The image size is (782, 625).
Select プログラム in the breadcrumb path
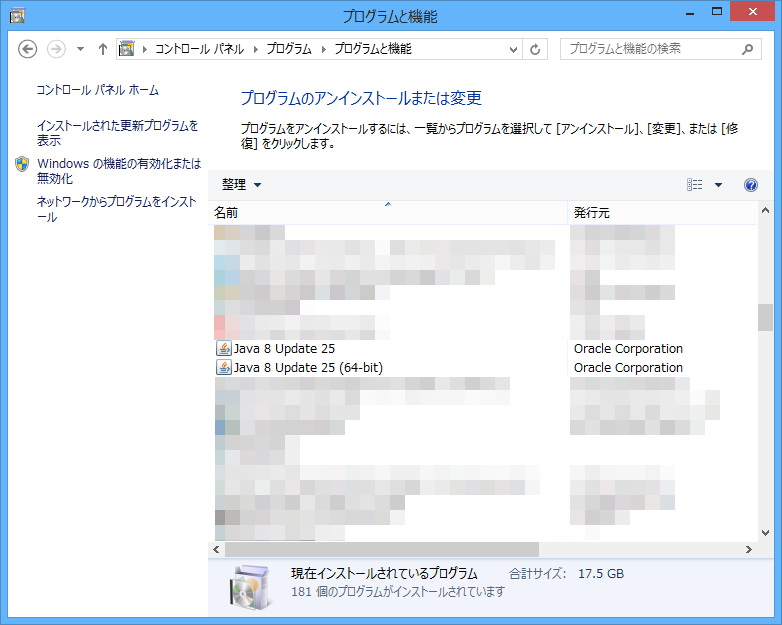point(289,49)
